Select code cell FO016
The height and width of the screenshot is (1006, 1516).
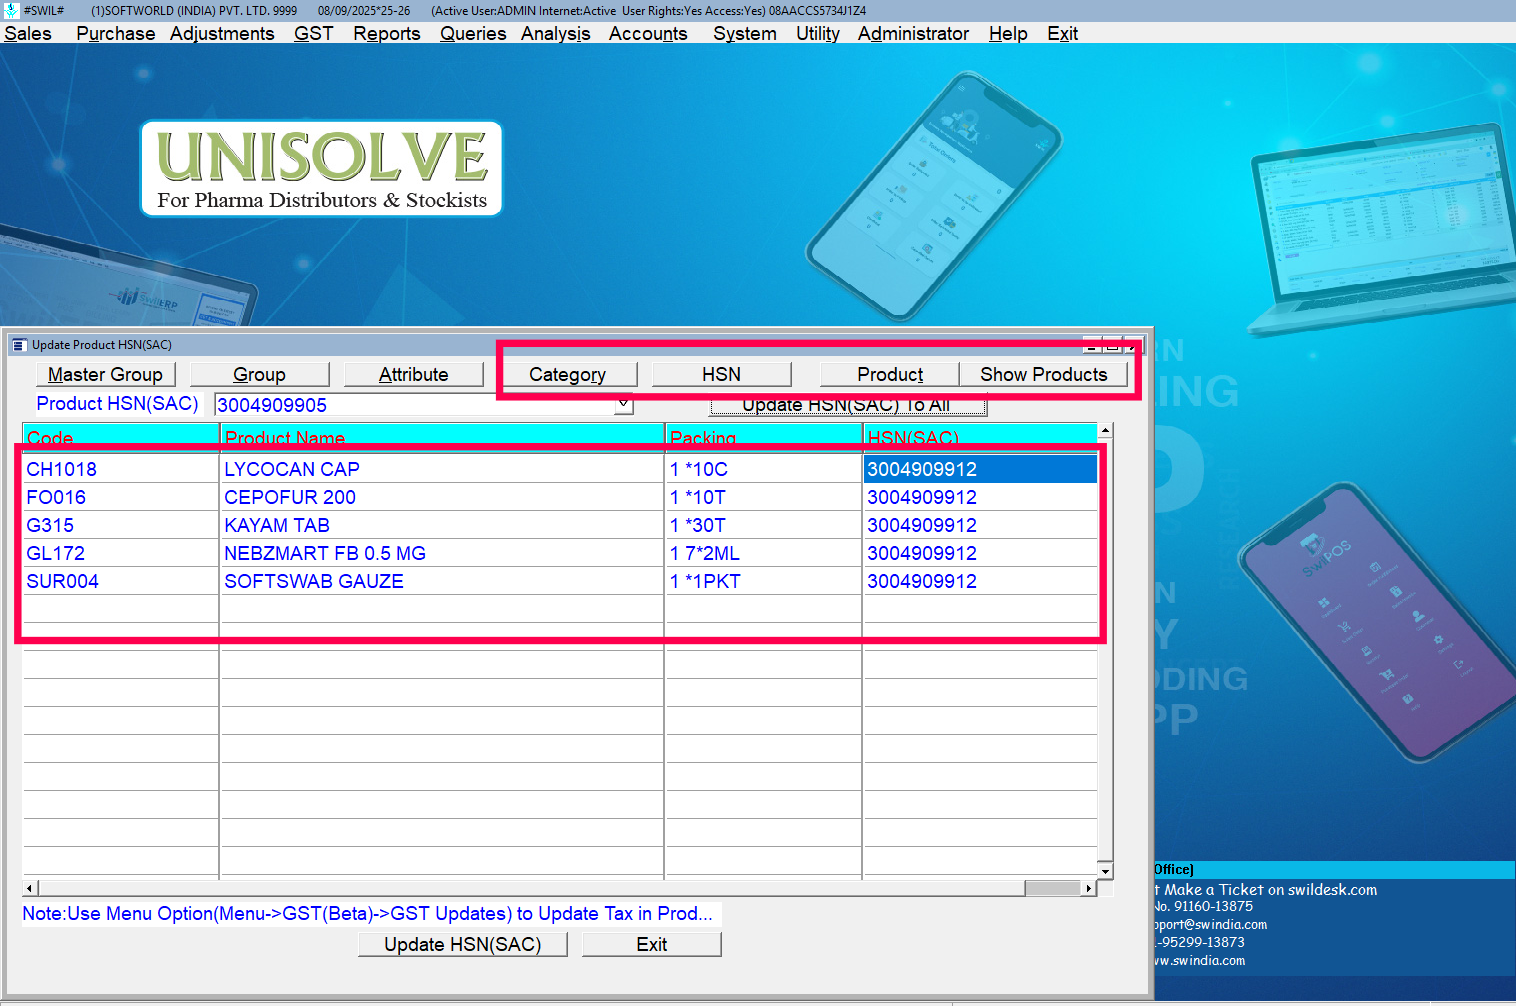point(121,497)
